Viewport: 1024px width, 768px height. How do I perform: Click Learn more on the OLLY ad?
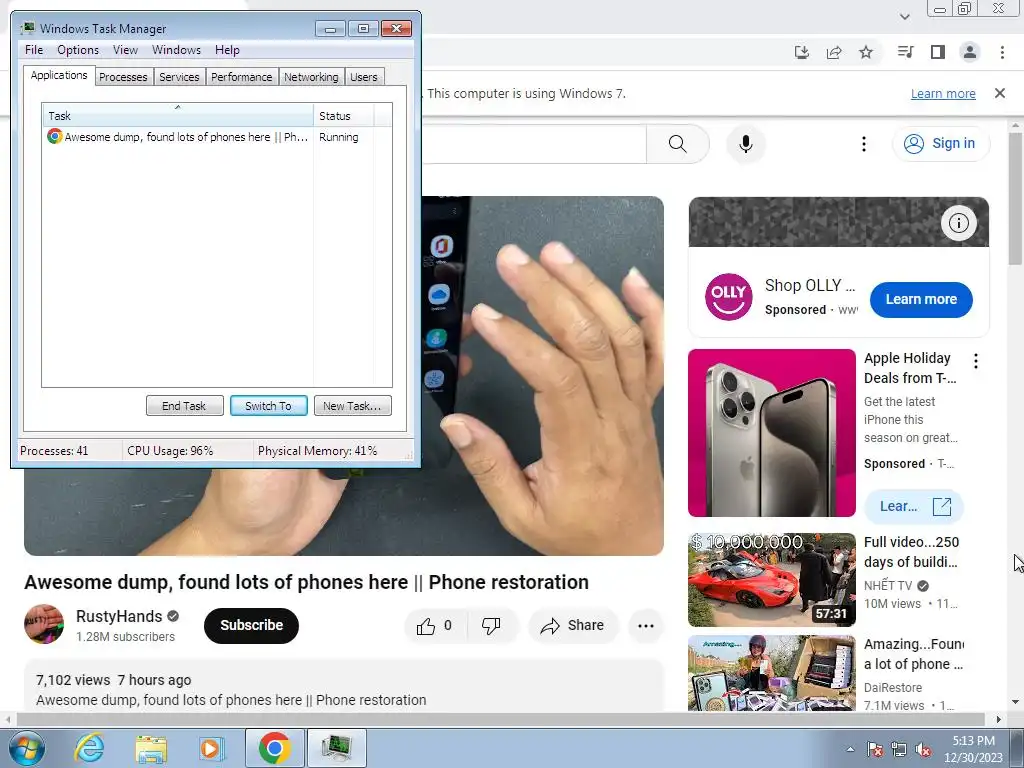pos(921,299)
